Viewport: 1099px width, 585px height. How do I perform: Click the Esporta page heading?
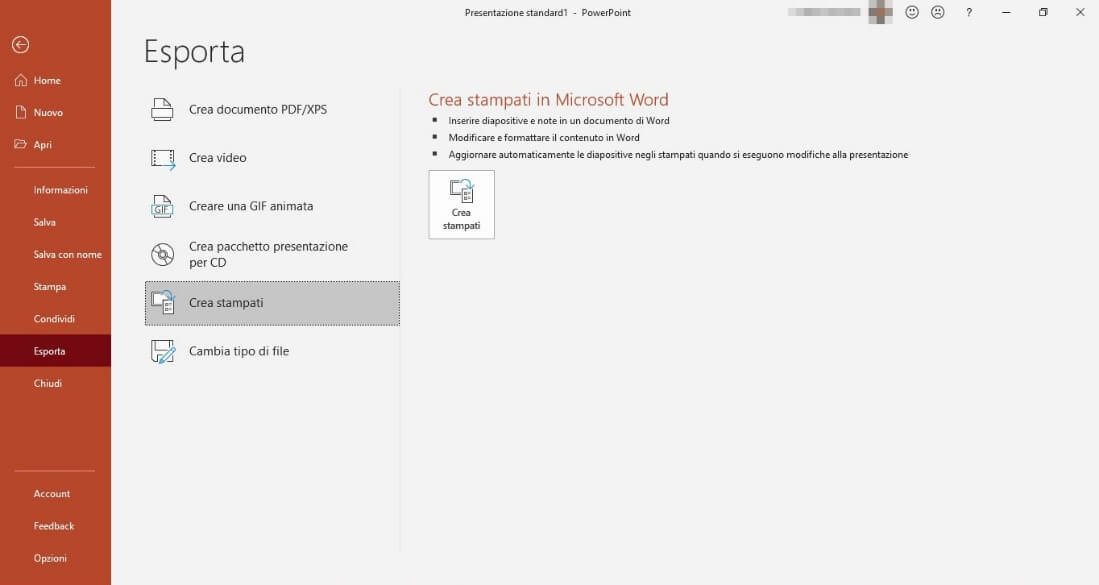click(194, 53)
